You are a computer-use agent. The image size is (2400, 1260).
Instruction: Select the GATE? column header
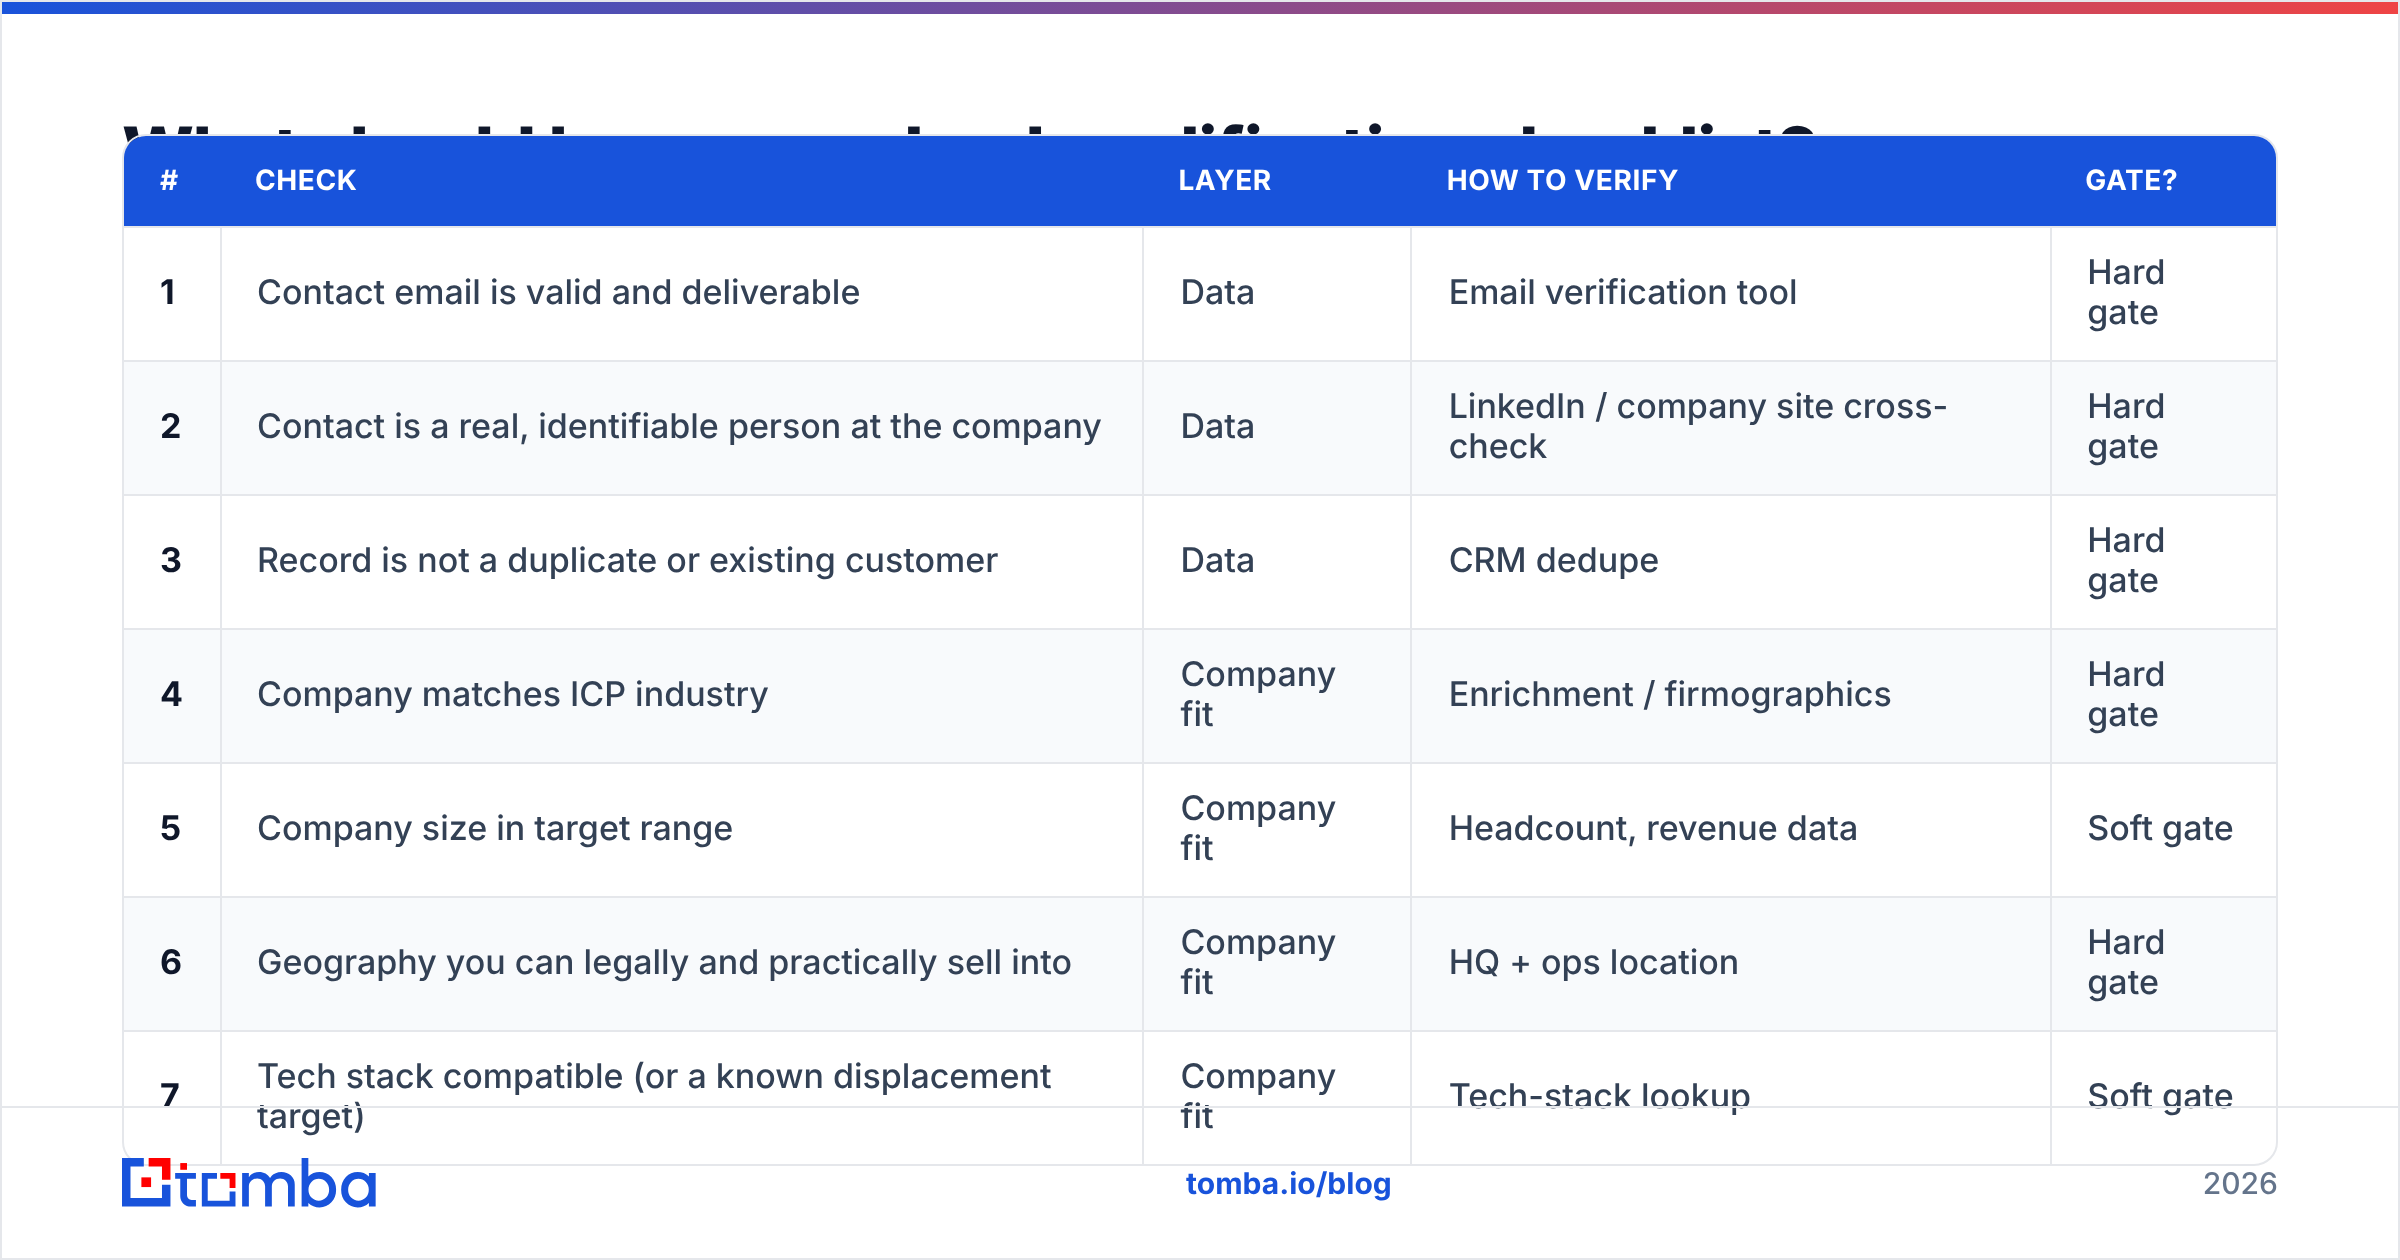pyautogui.click(x=2131, y=180)
